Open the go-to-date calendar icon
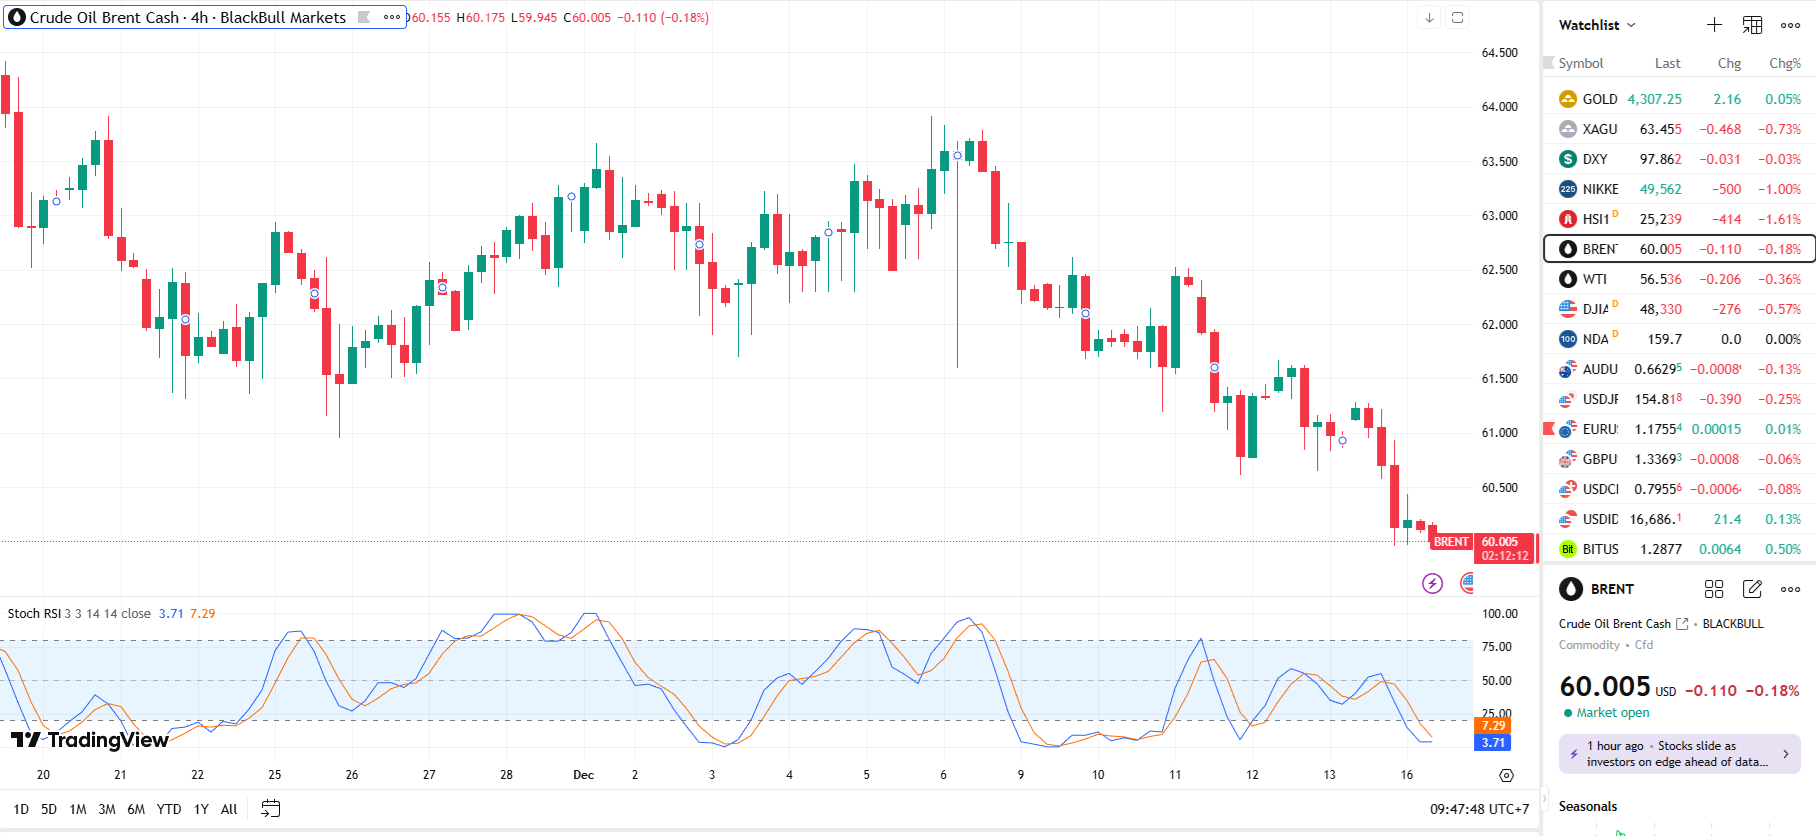1816x836 pixels. 270,809
